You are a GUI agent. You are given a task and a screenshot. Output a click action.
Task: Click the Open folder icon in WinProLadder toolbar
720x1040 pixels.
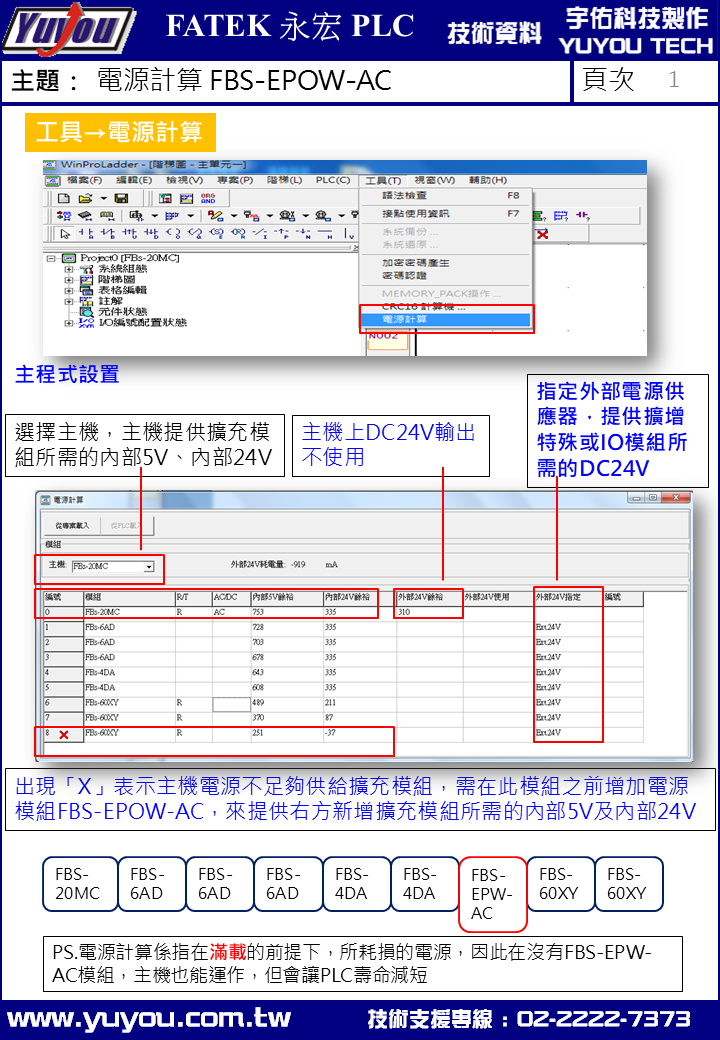(x=86, y=198)
